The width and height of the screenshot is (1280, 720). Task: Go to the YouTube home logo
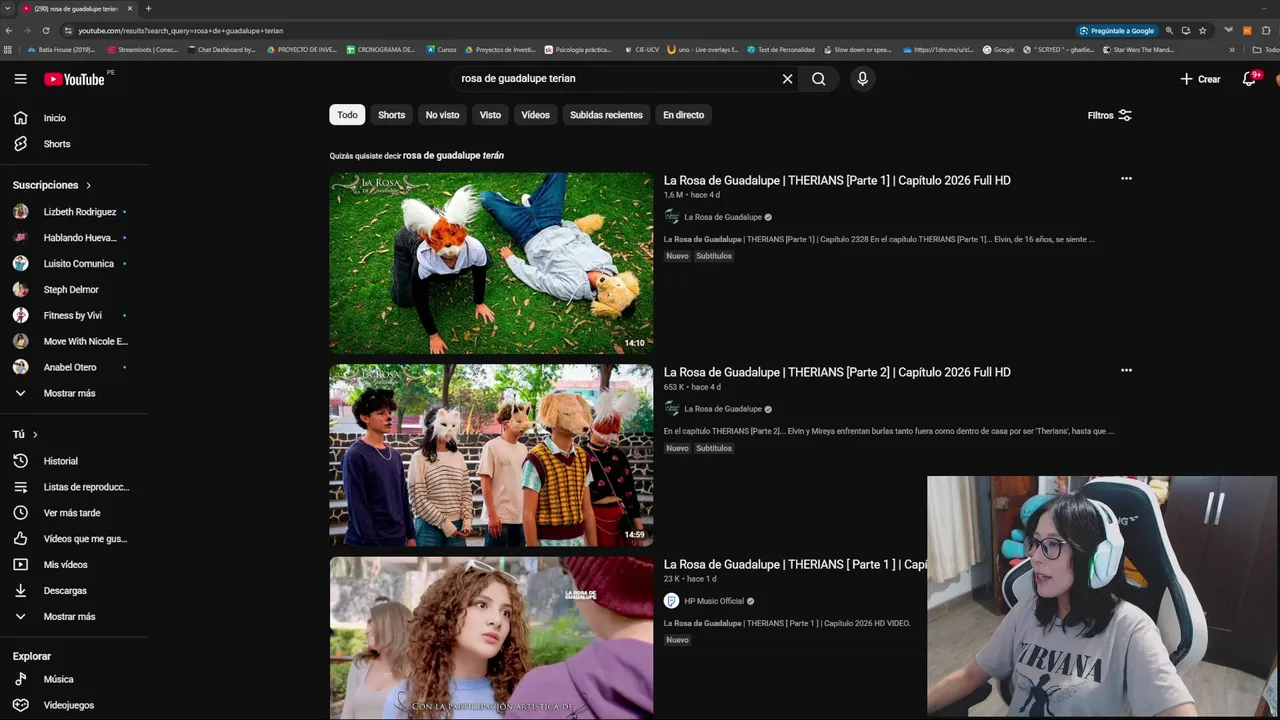coord(74,79)
